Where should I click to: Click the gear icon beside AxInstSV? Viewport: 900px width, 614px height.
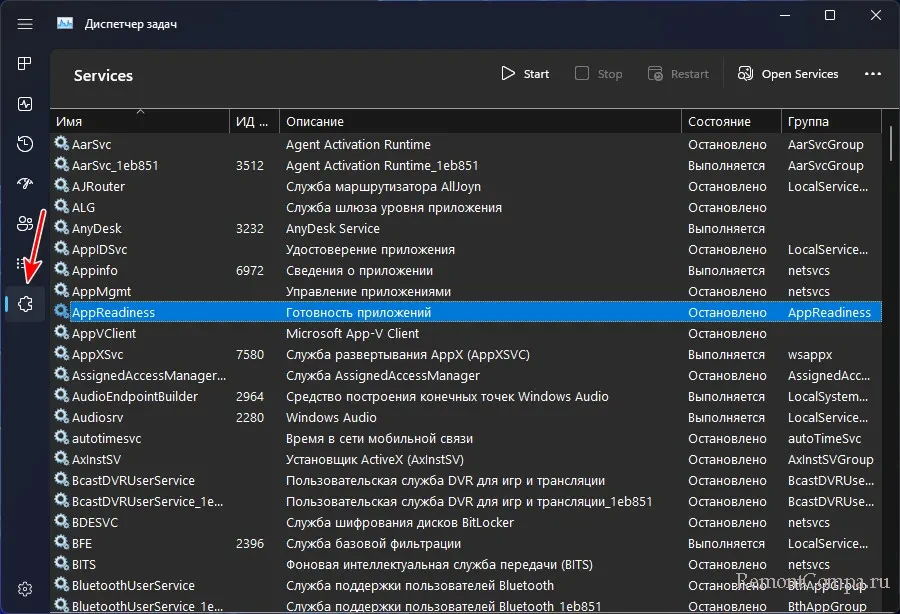[x=61, y=458]
